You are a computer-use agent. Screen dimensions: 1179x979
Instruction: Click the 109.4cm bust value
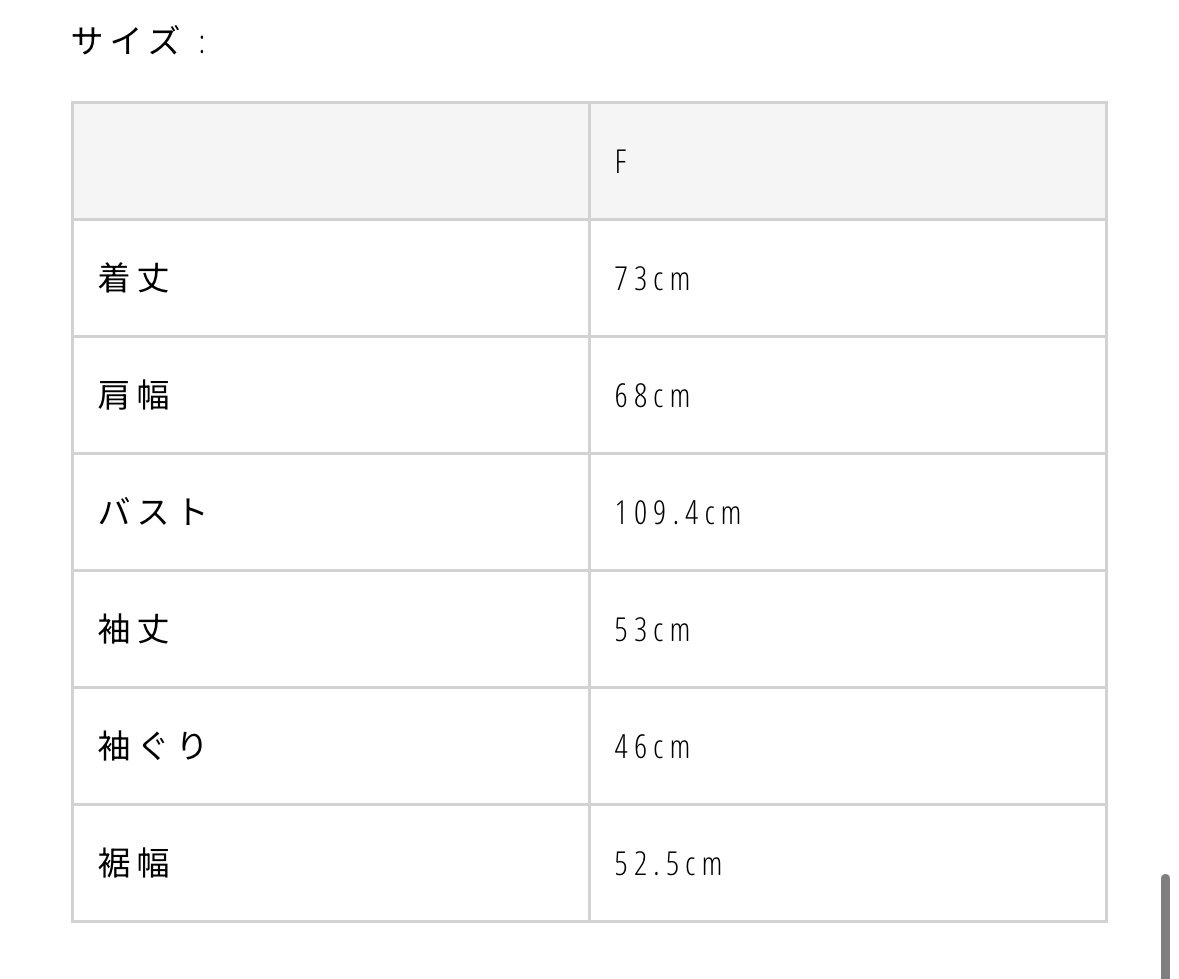[678, 513]
